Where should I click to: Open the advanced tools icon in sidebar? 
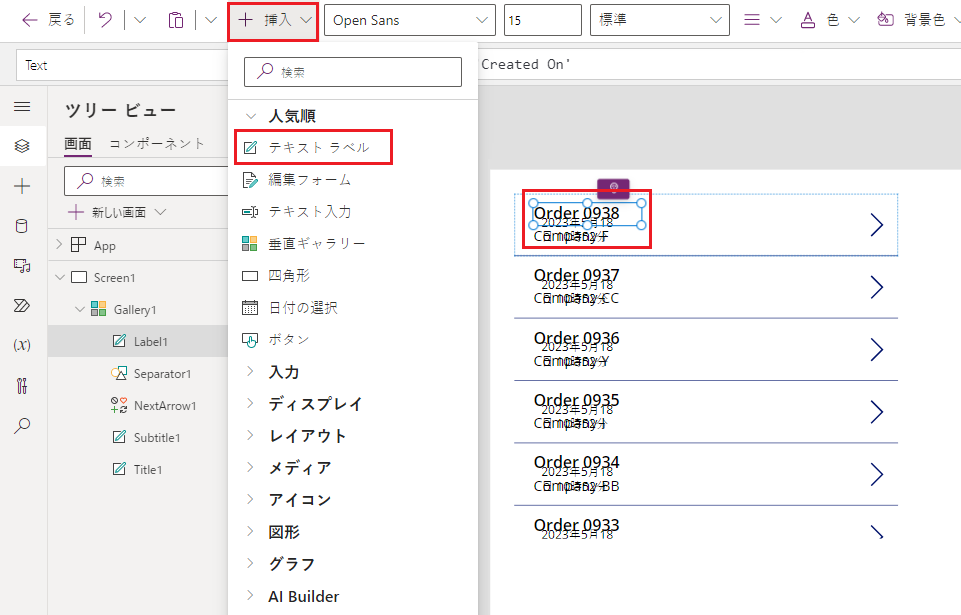22,386
